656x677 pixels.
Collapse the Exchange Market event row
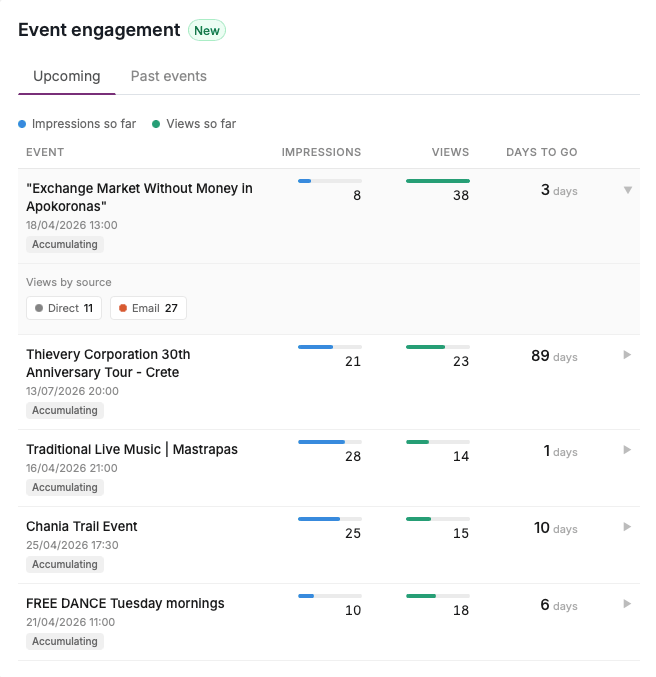[x=627, y=190]
